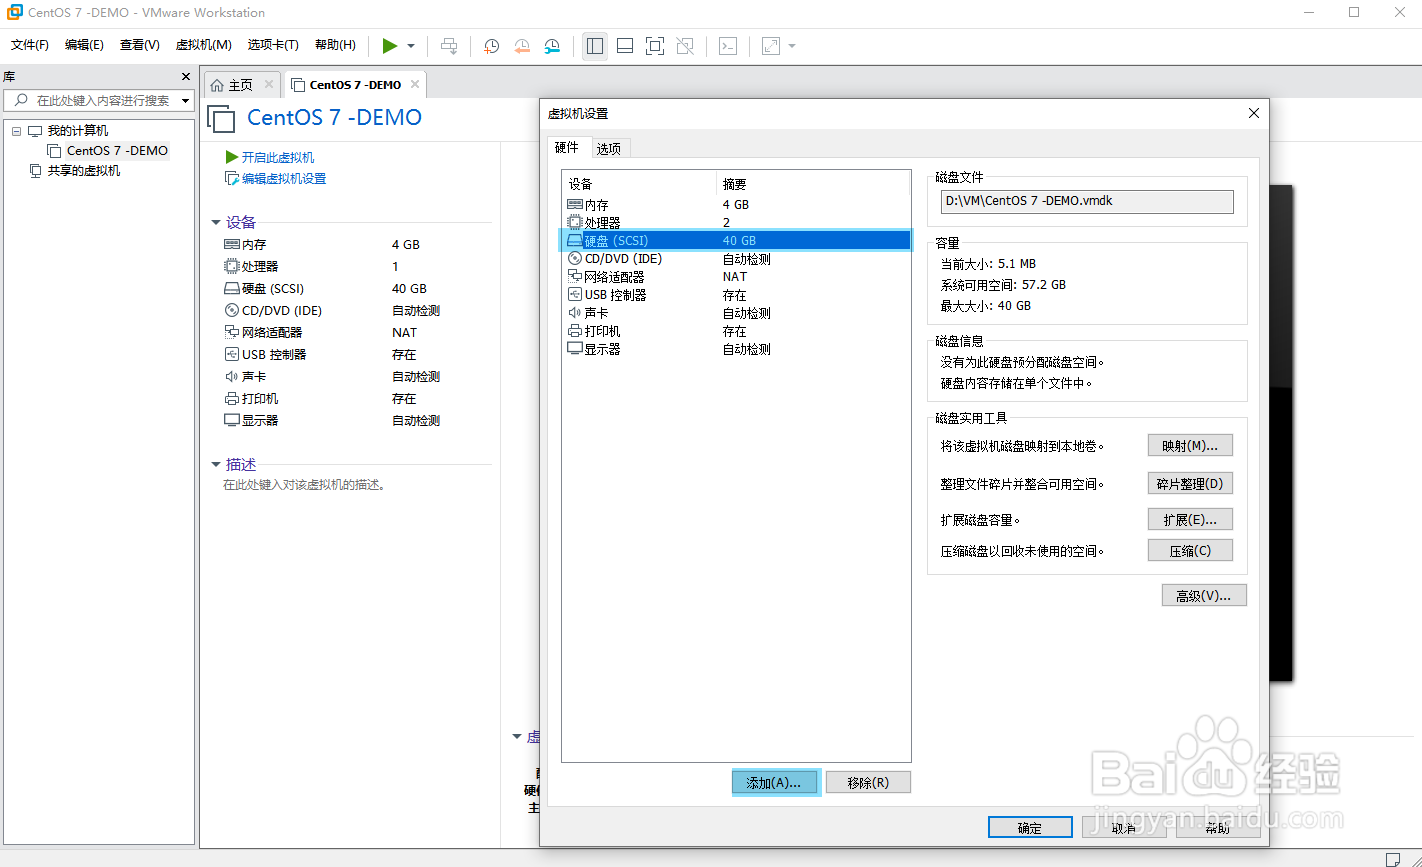Select 网络适配器 row in settings dialog
The image size is (1422, 867).
[x=736, y=277]
